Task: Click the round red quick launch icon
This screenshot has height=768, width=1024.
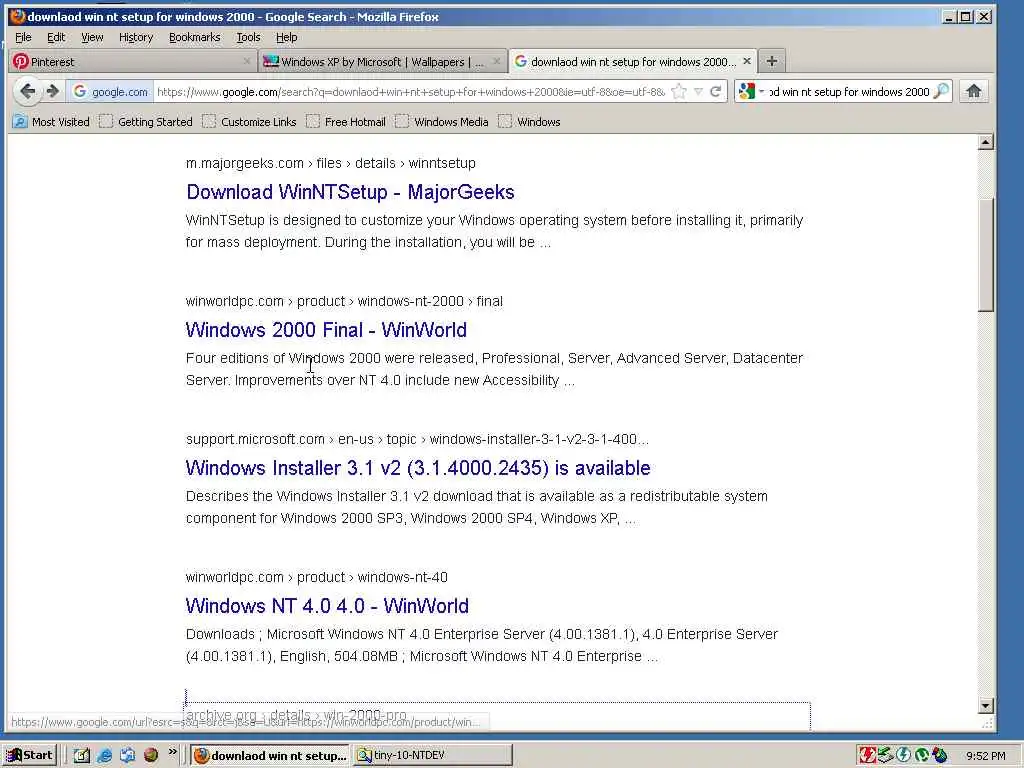Action: (151, 755)
